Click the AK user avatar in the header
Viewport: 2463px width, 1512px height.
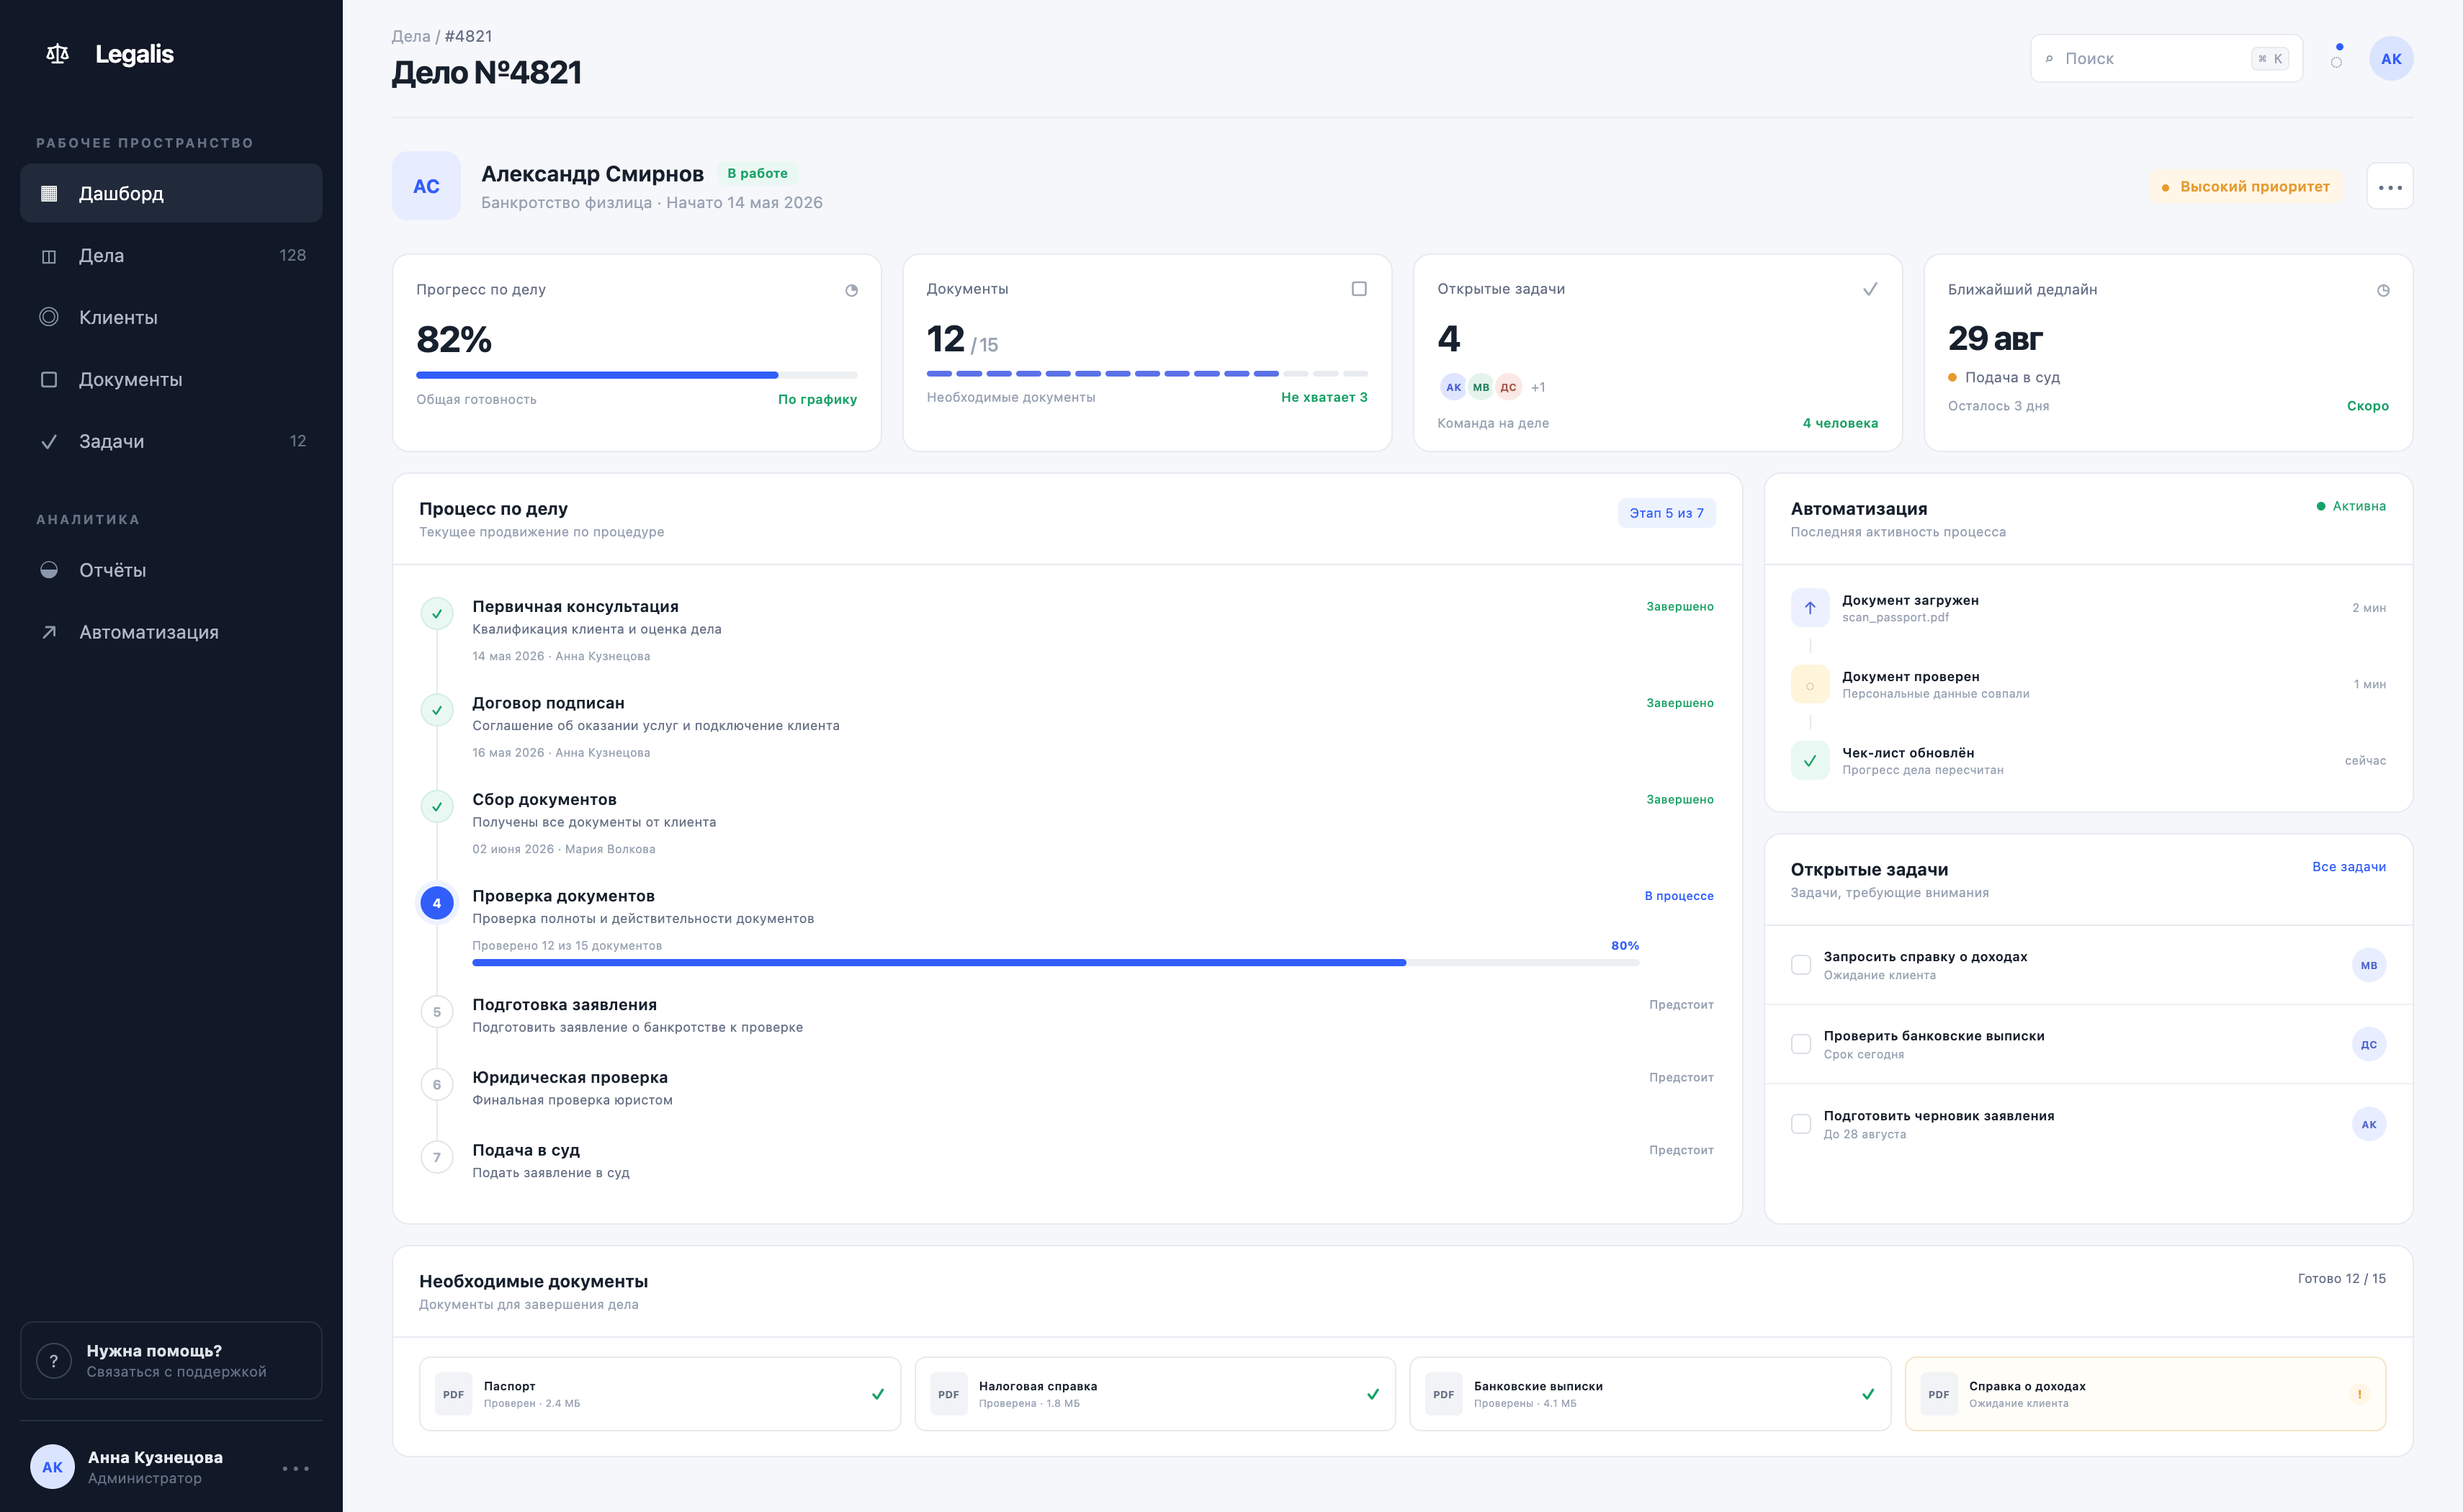pyautogui.click(x=2391, y=58)
